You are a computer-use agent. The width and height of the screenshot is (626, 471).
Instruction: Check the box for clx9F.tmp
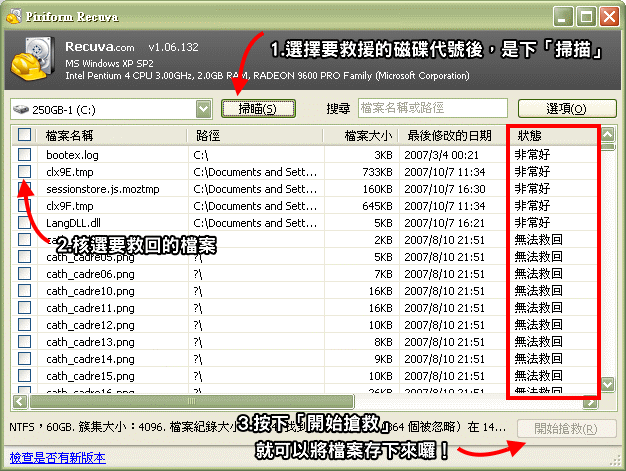(24, 206)
